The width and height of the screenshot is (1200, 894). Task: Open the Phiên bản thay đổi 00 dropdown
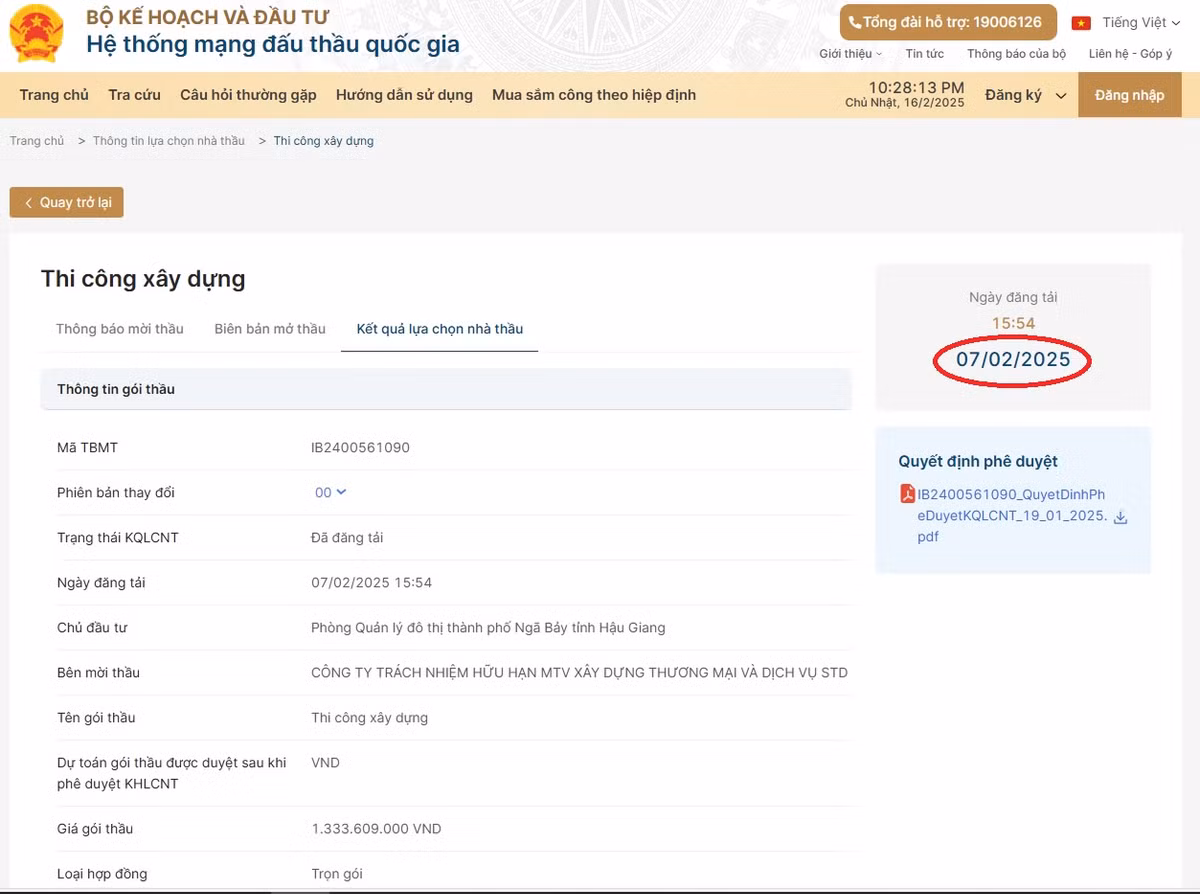click(x=330, y=492)
